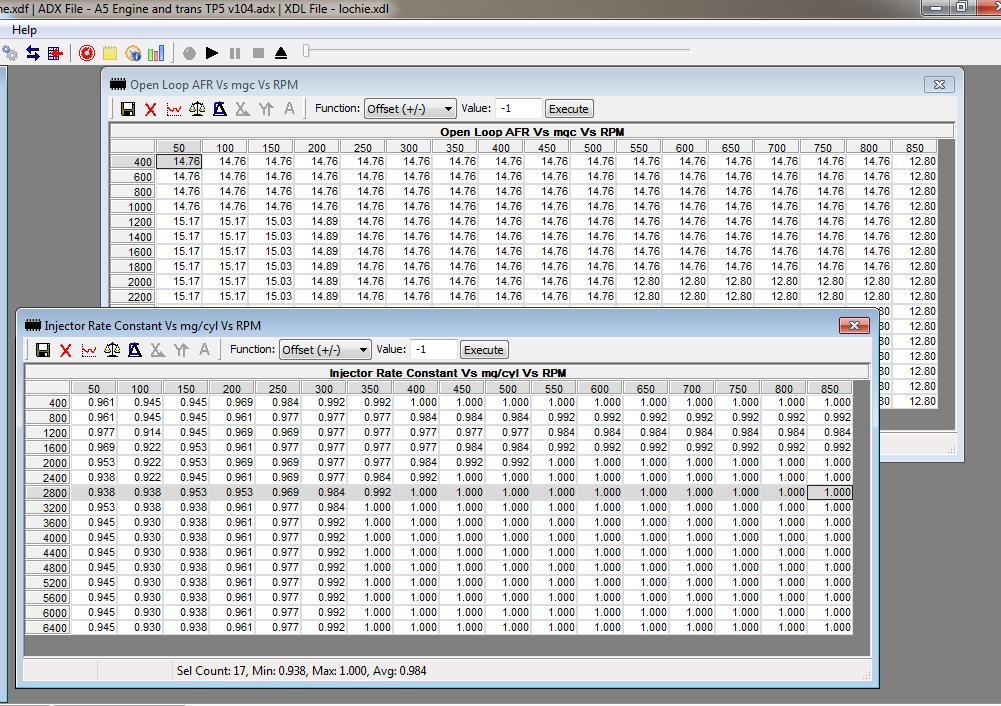Save the Injector Rate Constant table
1001x706 pixels.
(43, 350)
